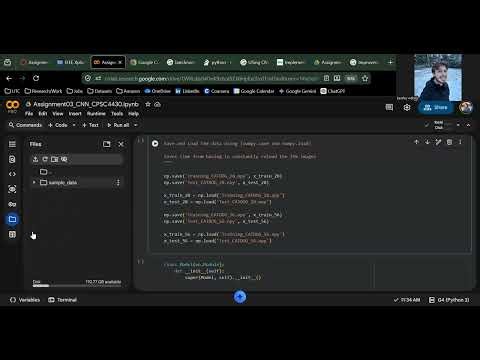Click the Colab logo
480x360 pixels.
point(12,106)
